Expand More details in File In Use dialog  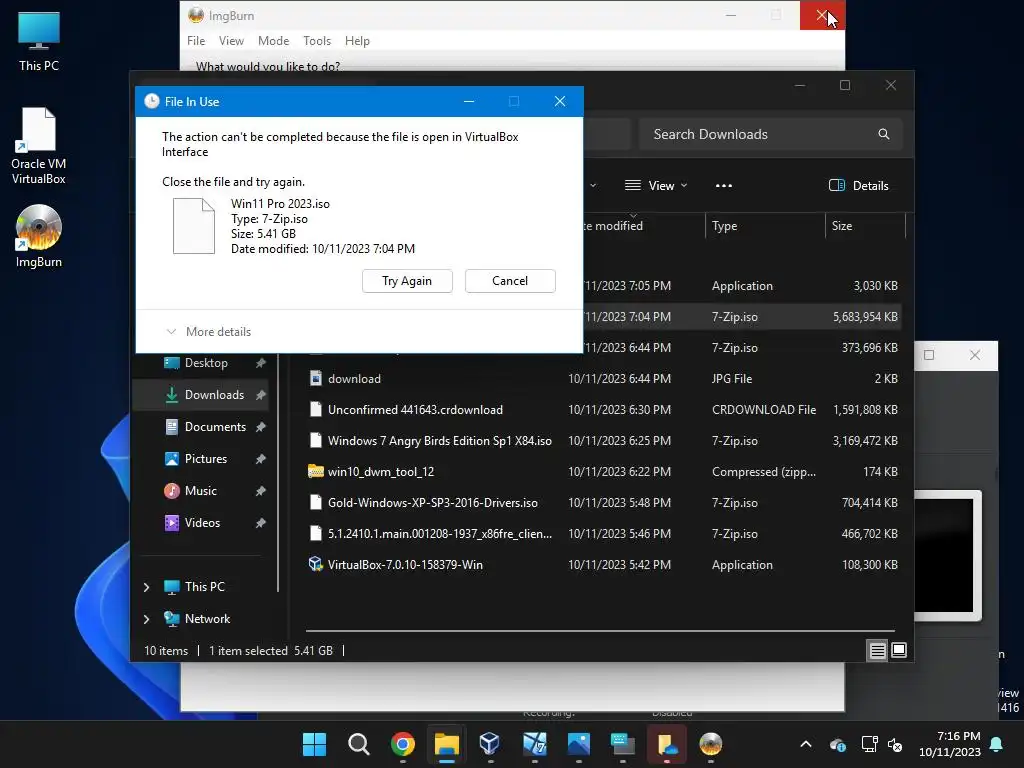click(208, 332)
